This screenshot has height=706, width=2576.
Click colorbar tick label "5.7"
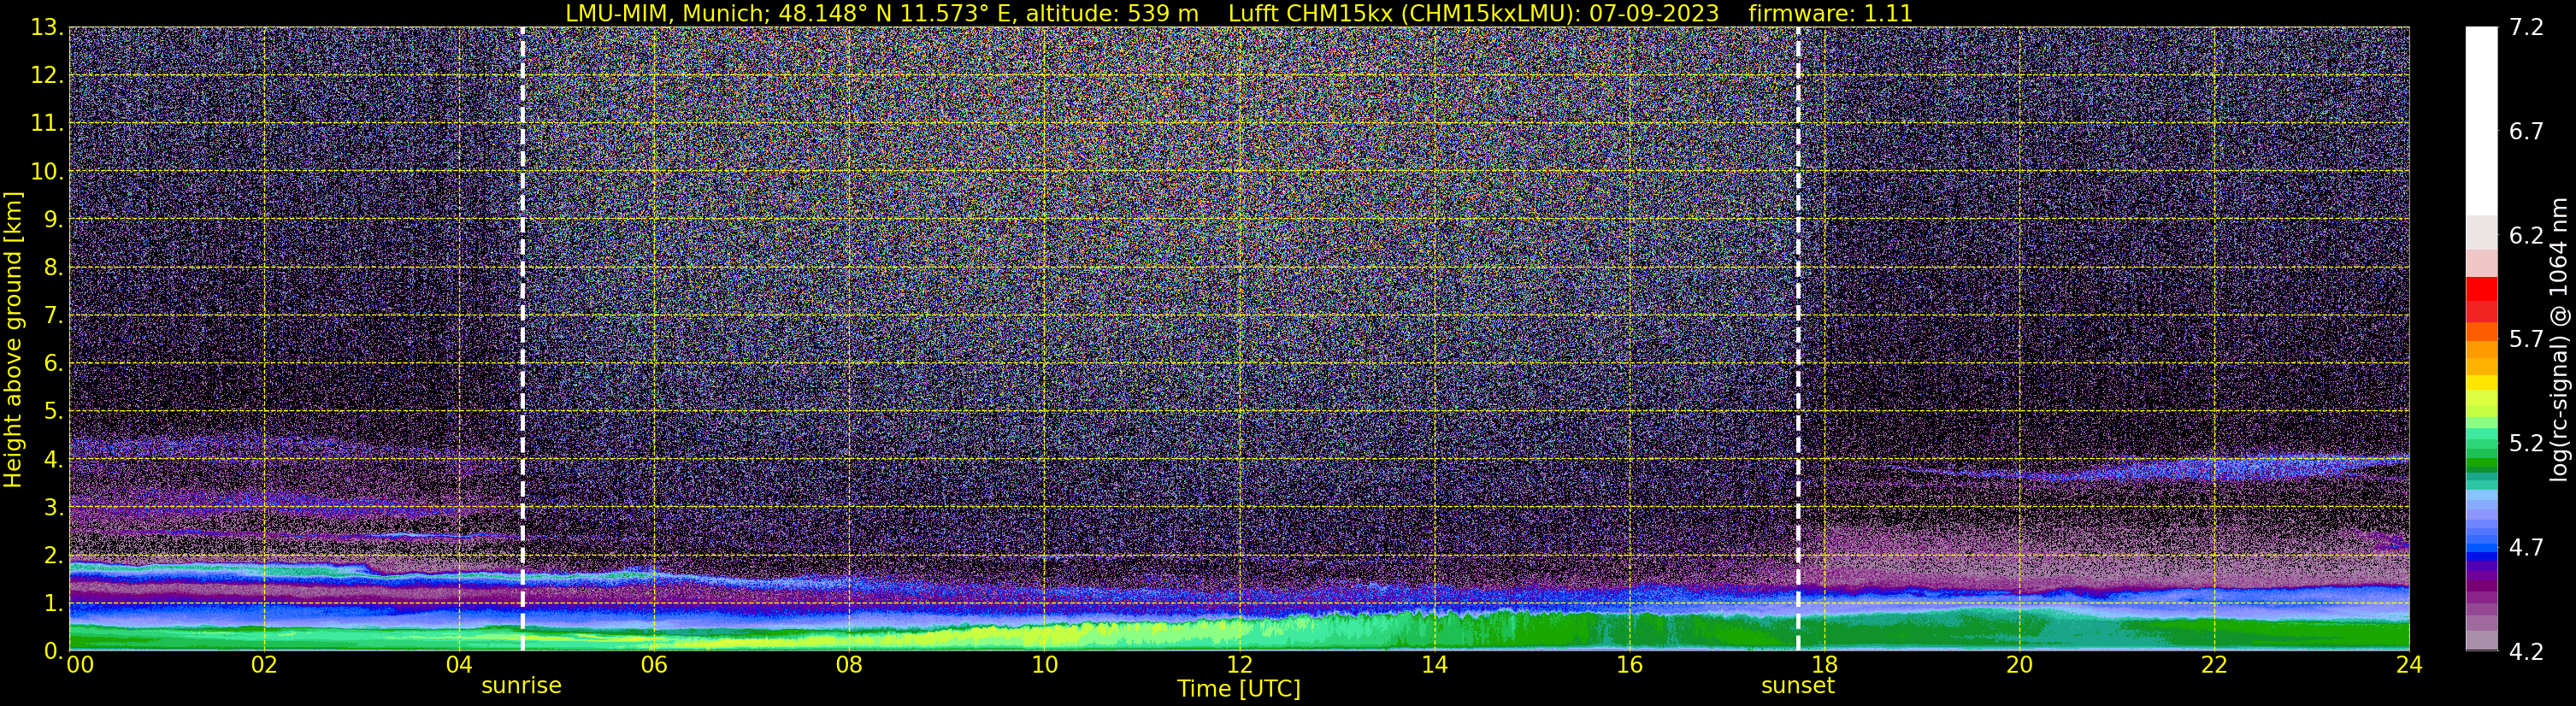click(2526, 340)
